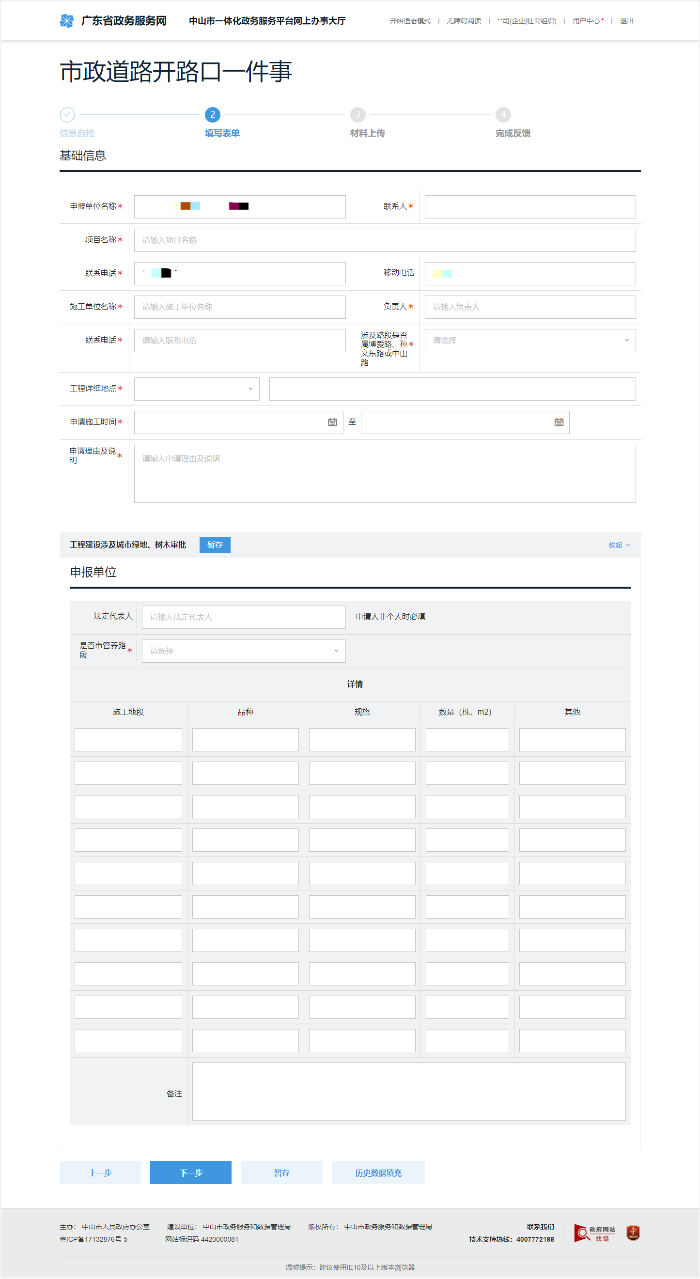Open calendar icon for construction end date
The height and width of the screenshot is (1279, 700).
559,422
